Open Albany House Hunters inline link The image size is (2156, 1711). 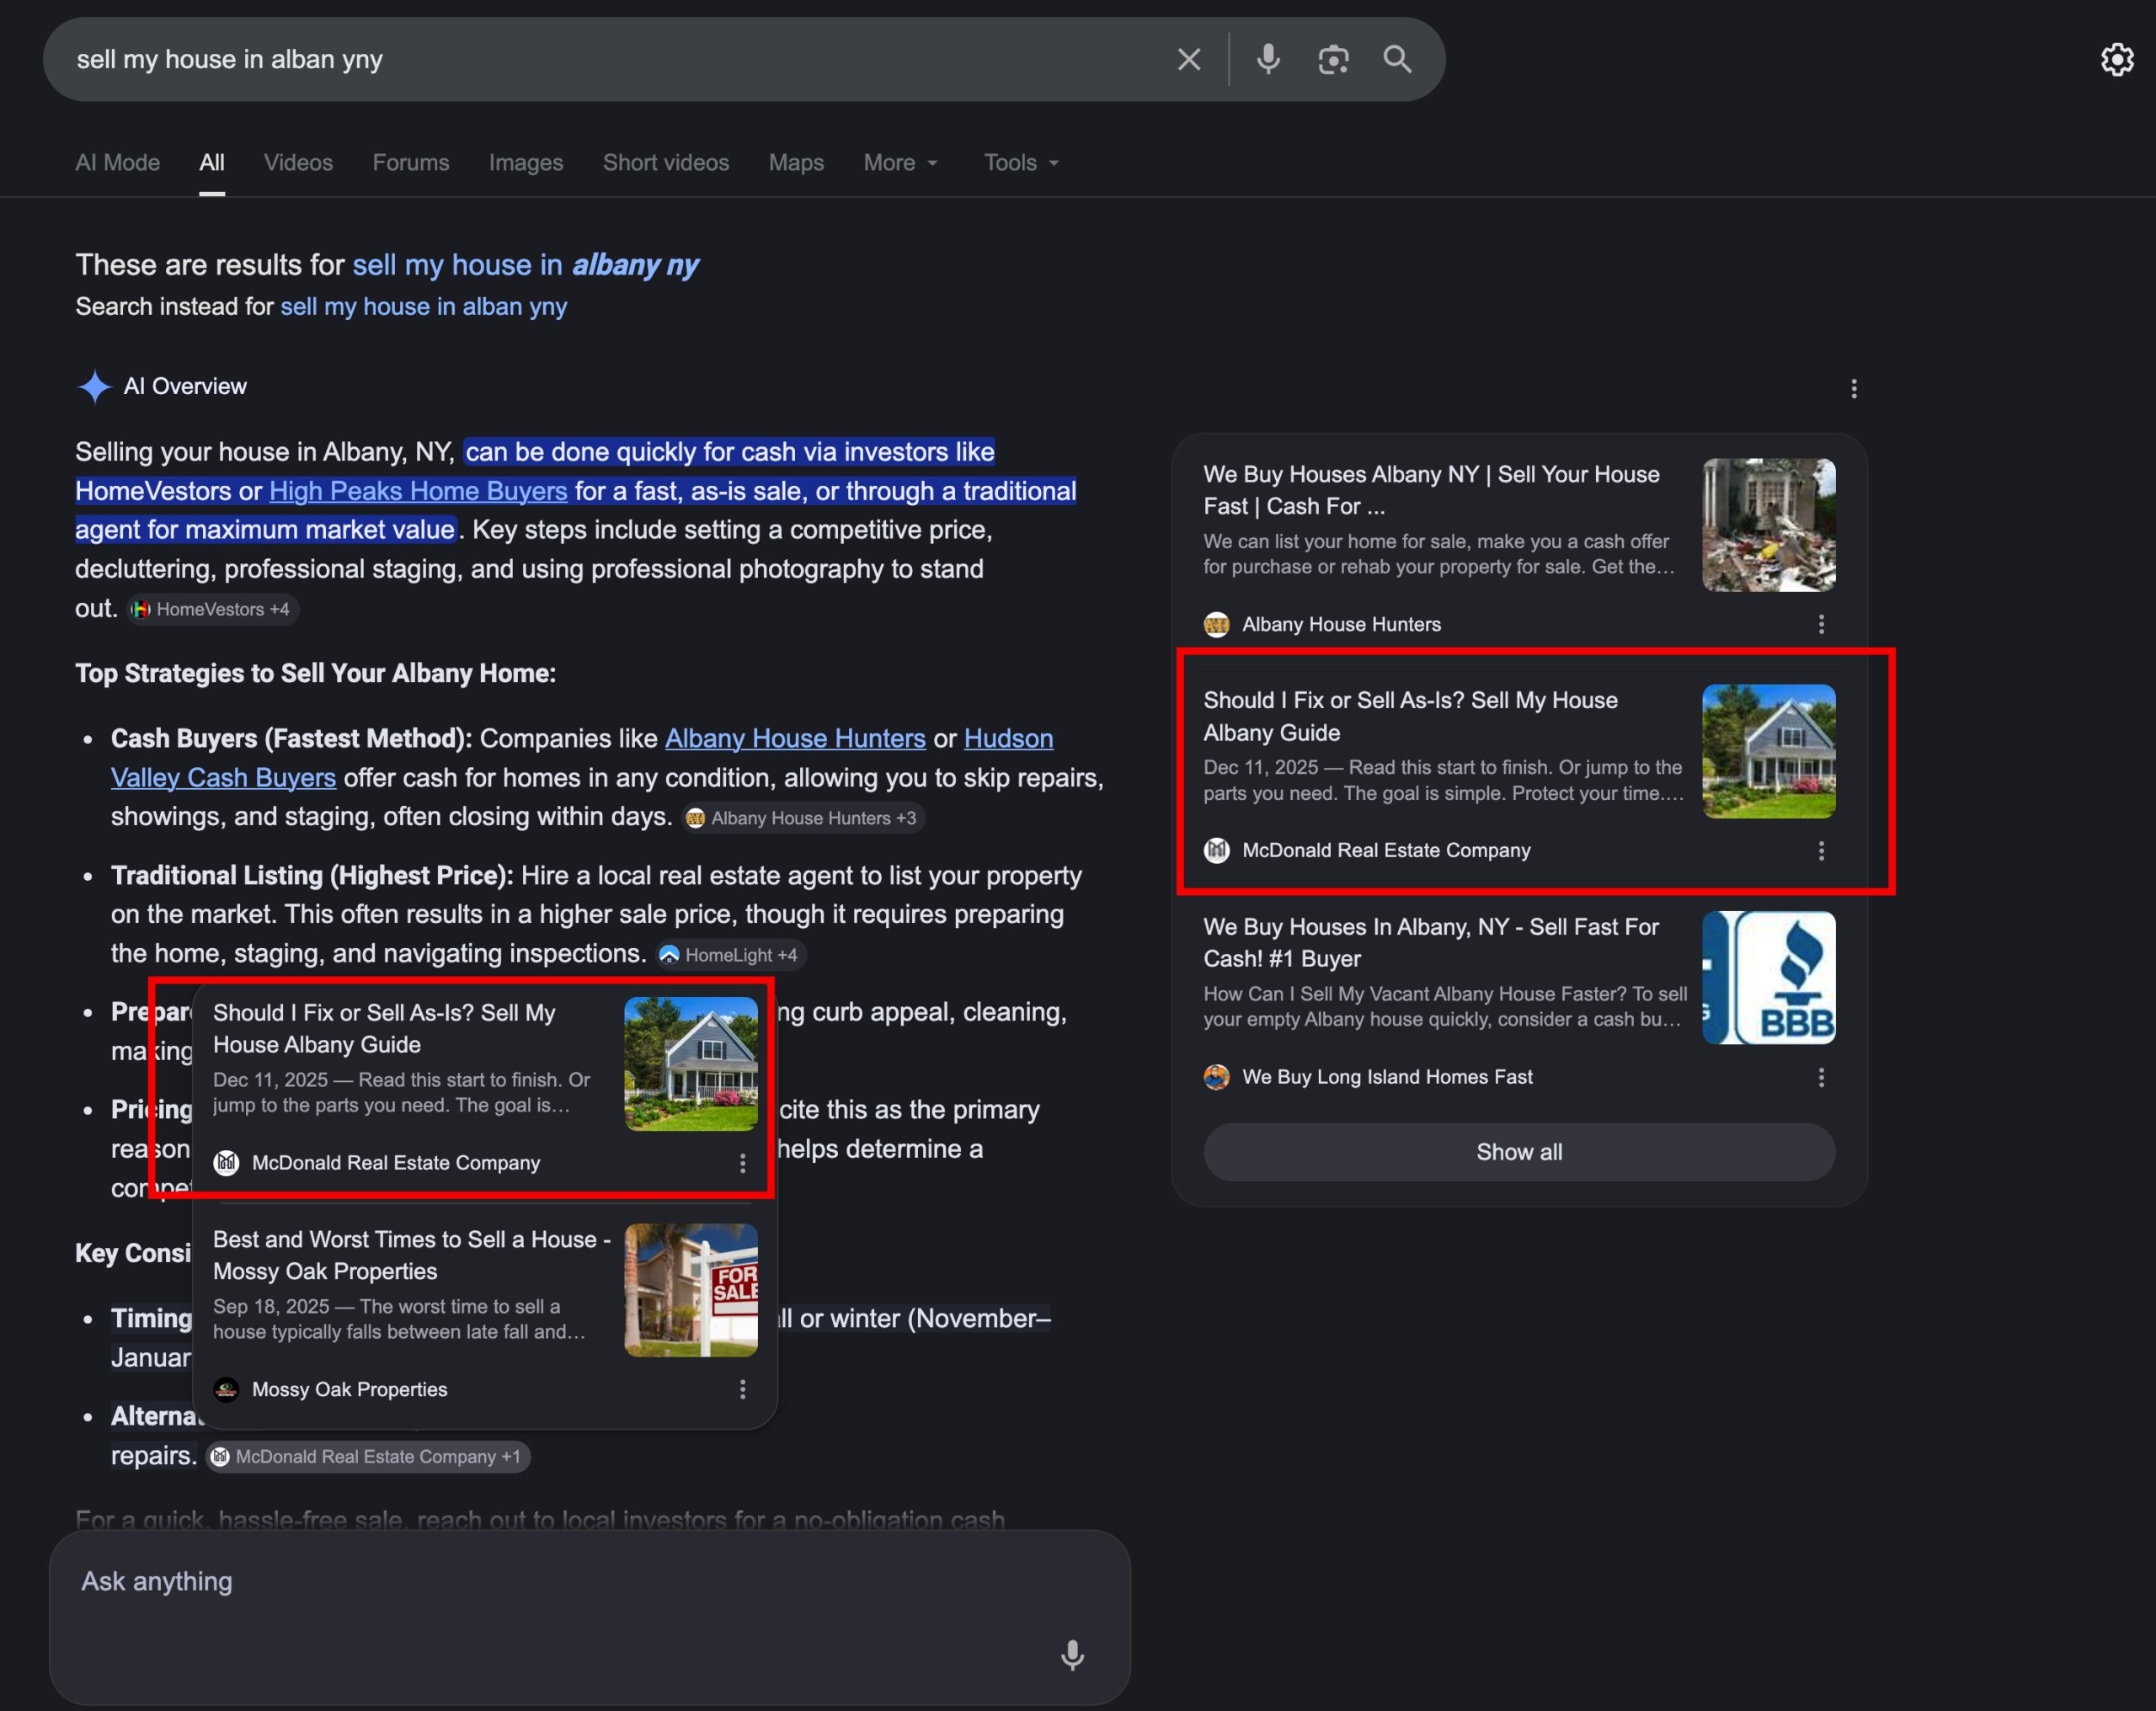[x=795, y=739]
